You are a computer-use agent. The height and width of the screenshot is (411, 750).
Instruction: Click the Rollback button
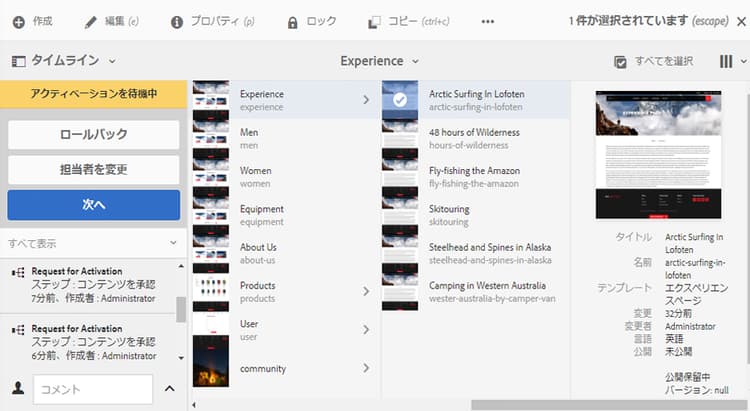pyautogui.click(x=94, y=134)
